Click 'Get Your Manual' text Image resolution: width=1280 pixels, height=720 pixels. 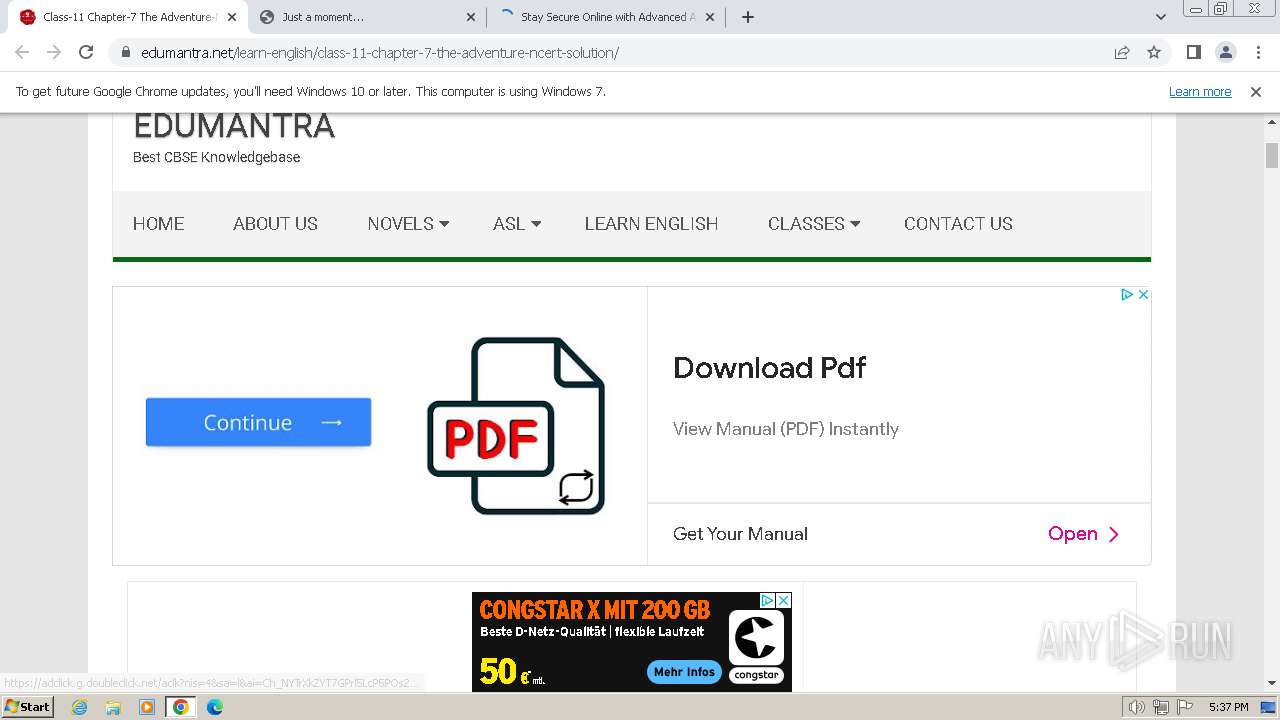click(740, 534)
